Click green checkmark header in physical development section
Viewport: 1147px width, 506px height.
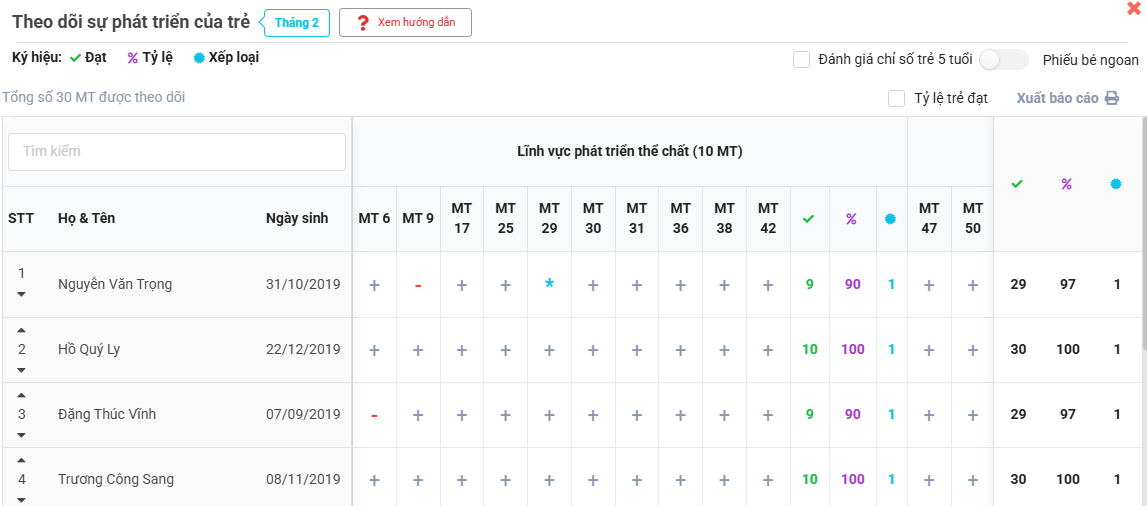(x=809, y=219)
